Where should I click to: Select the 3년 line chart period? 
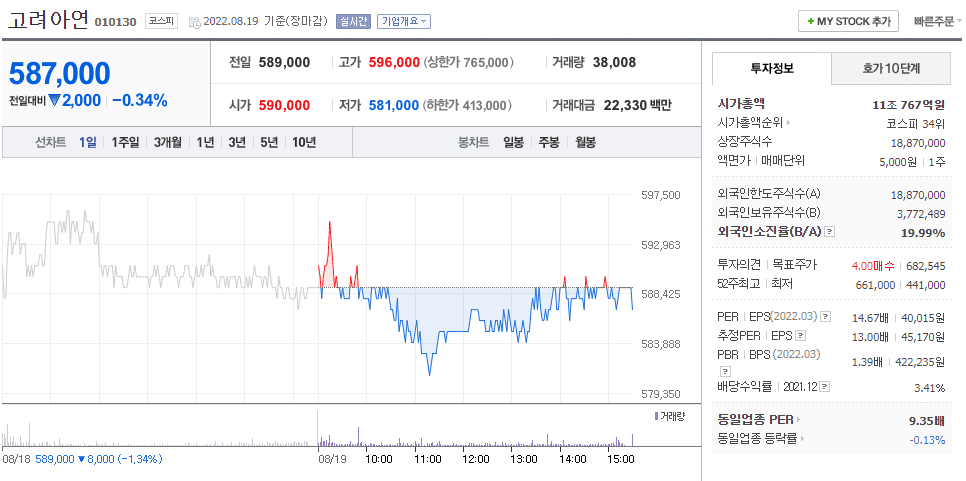tap(237, 142)
